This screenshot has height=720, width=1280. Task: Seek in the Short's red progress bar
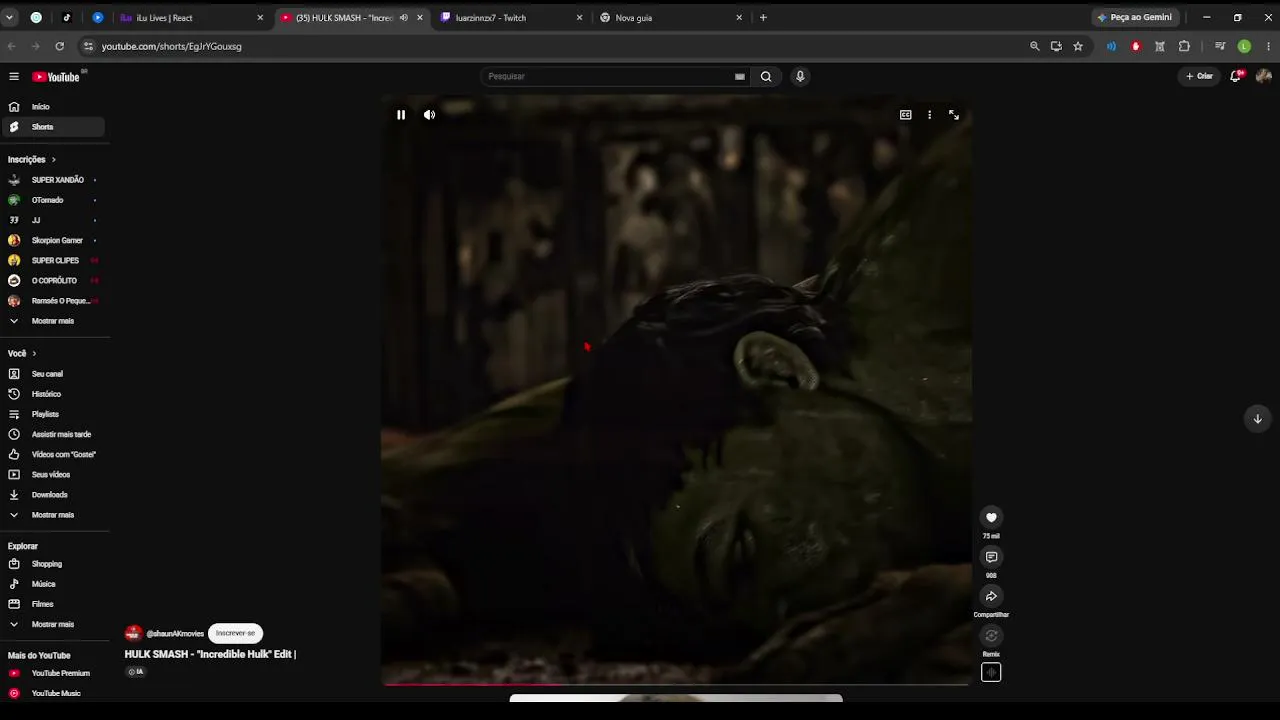676,684
